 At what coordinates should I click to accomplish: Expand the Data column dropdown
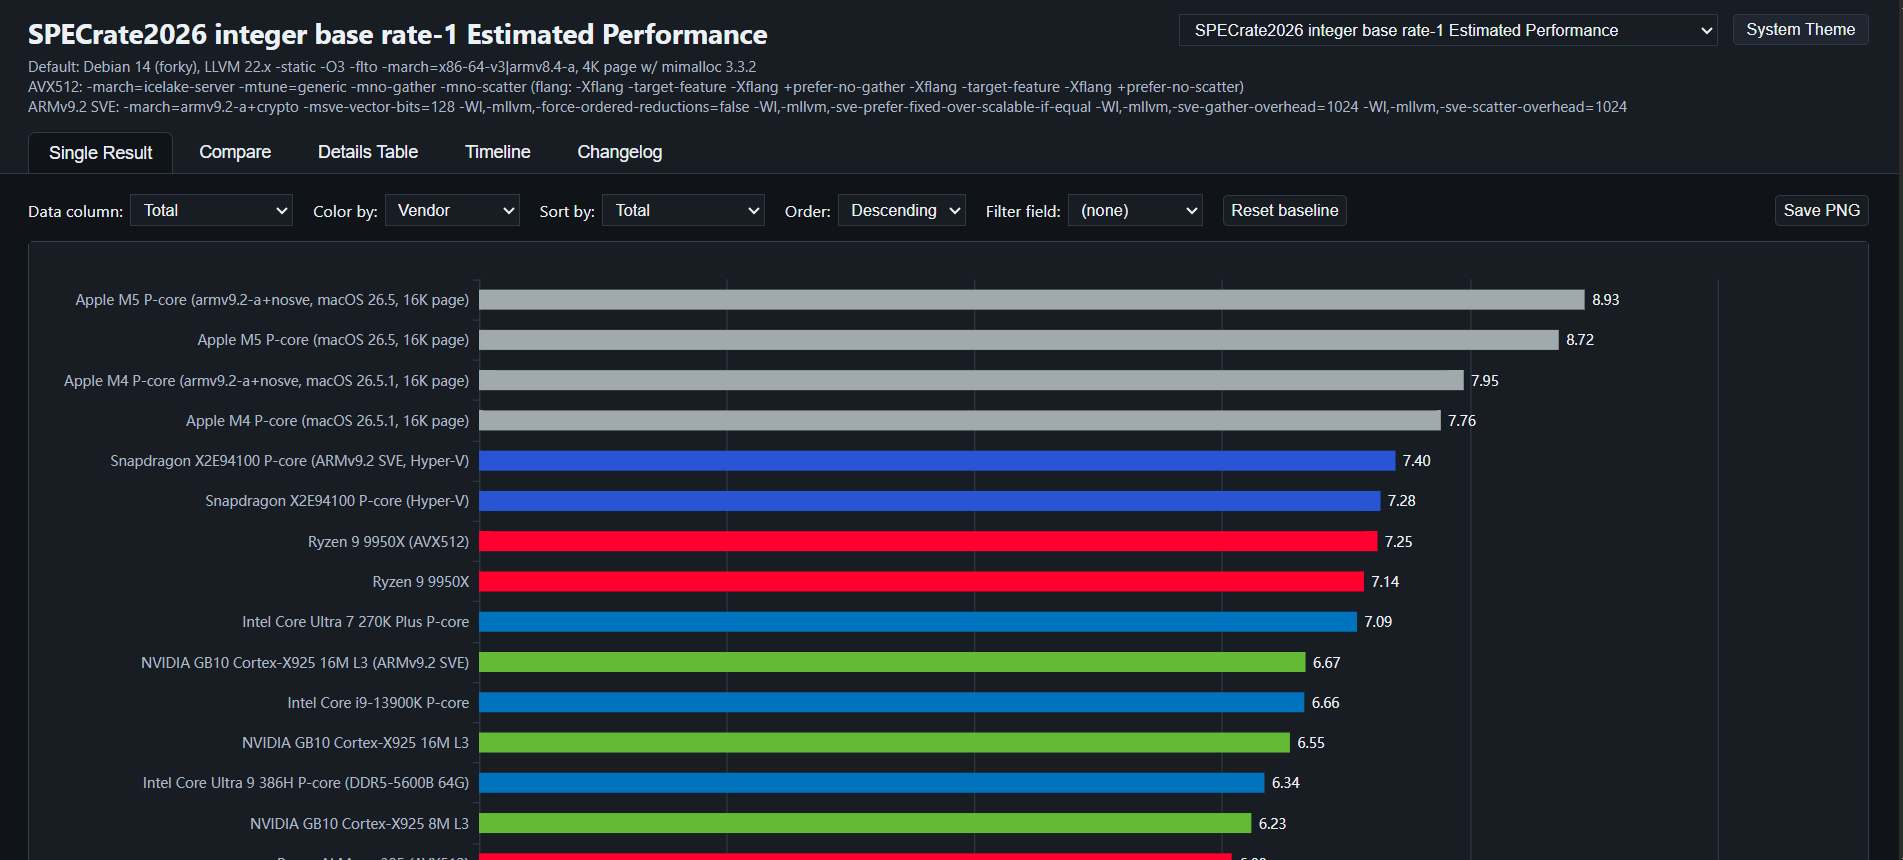click(x=211, y=210)
